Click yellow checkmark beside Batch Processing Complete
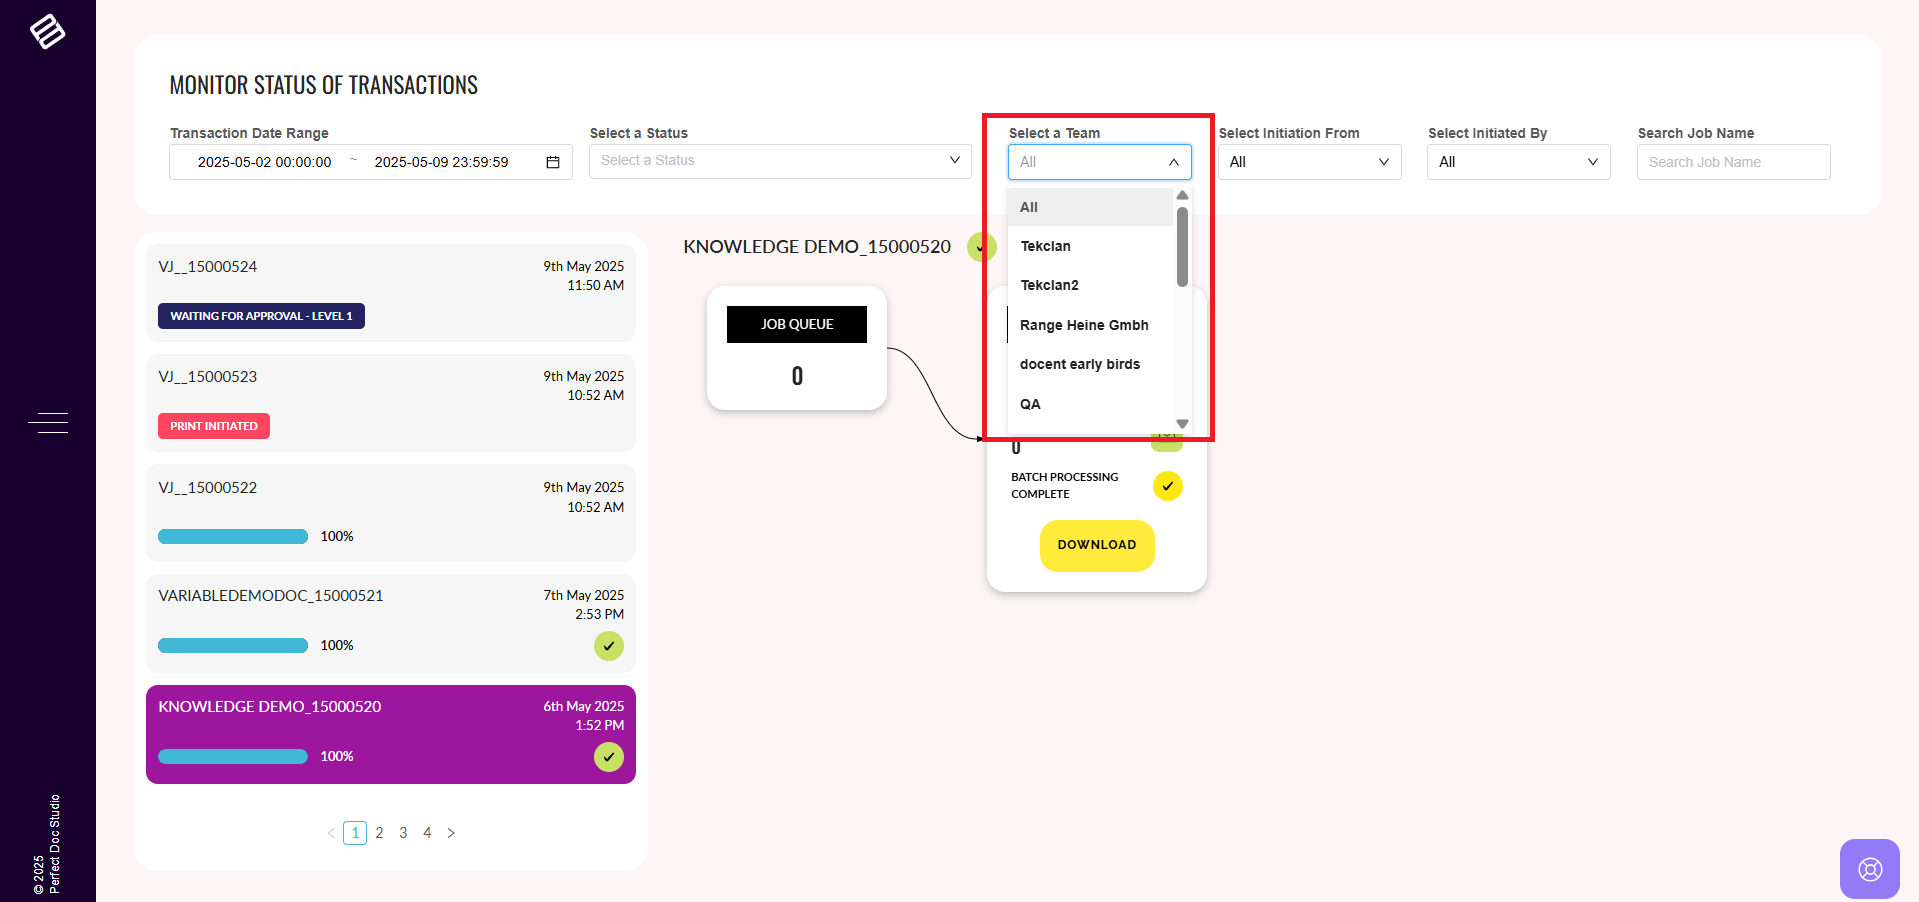 1167,486
